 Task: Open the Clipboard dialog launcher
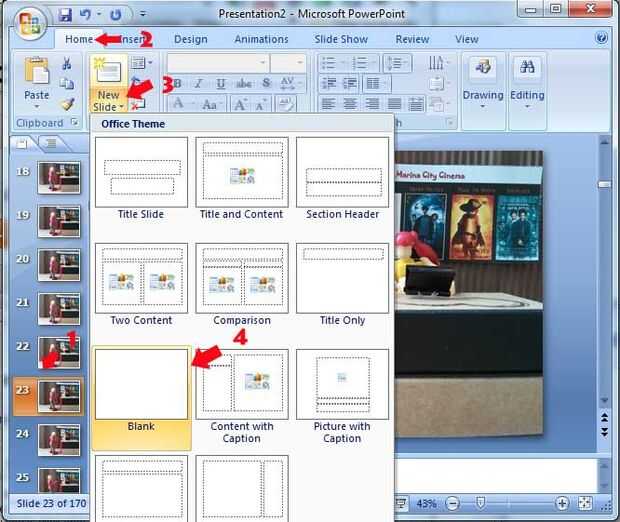(74, 122)
